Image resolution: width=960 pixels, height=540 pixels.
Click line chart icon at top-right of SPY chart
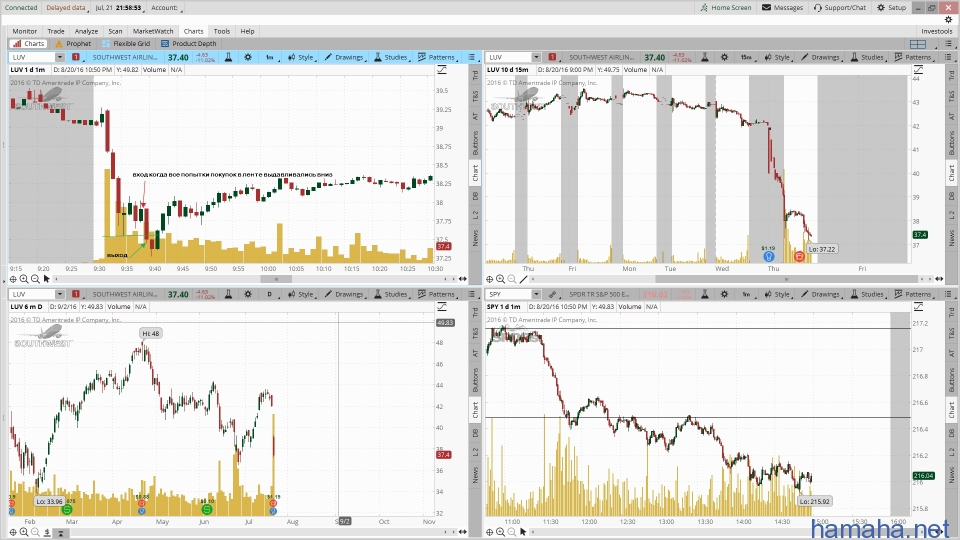tap(918, 307)
